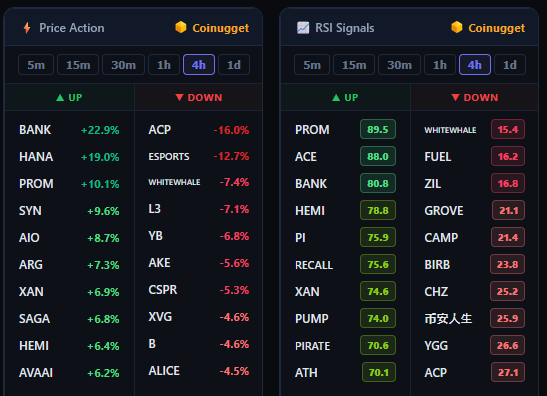The height and width of the screenshot is (396, 547).
Task: Click the Coinugget nugget icon in RSI Signals
Action: pyautogui.click(x=457, y=27)
